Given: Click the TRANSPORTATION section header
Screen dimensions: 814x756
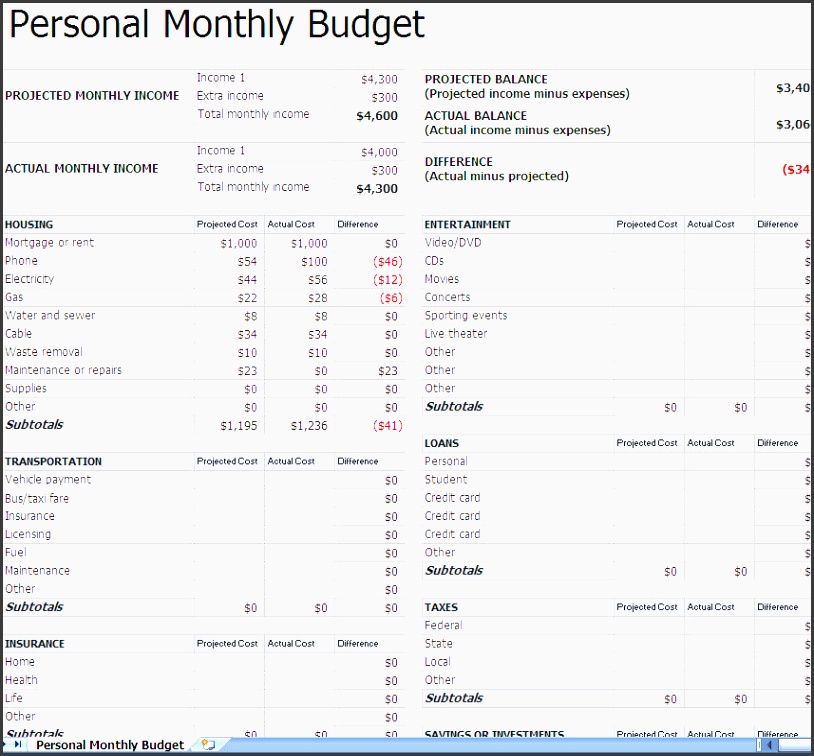Looking at the screenshot, I should coord(53,462).
